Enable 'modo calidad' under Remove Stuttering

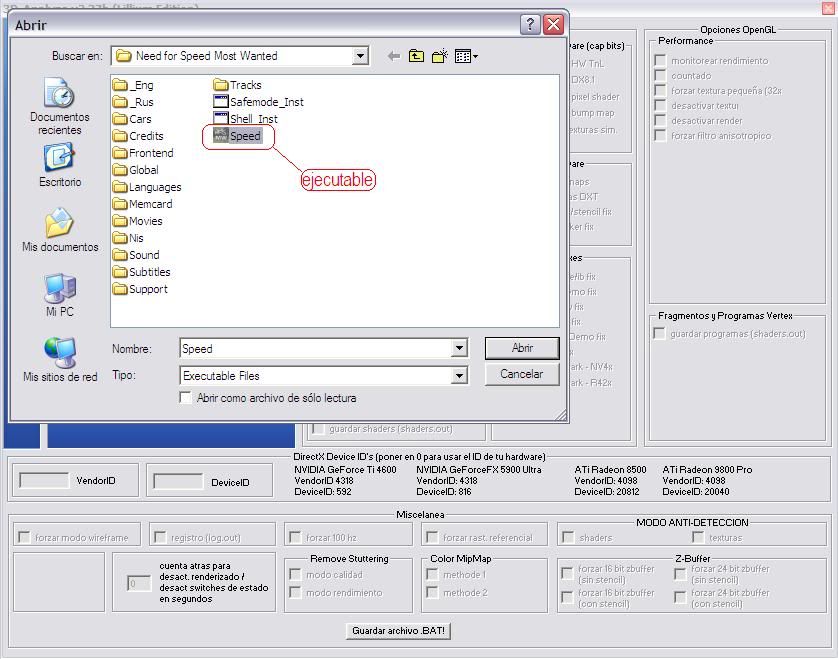click(x=294, y=575)
